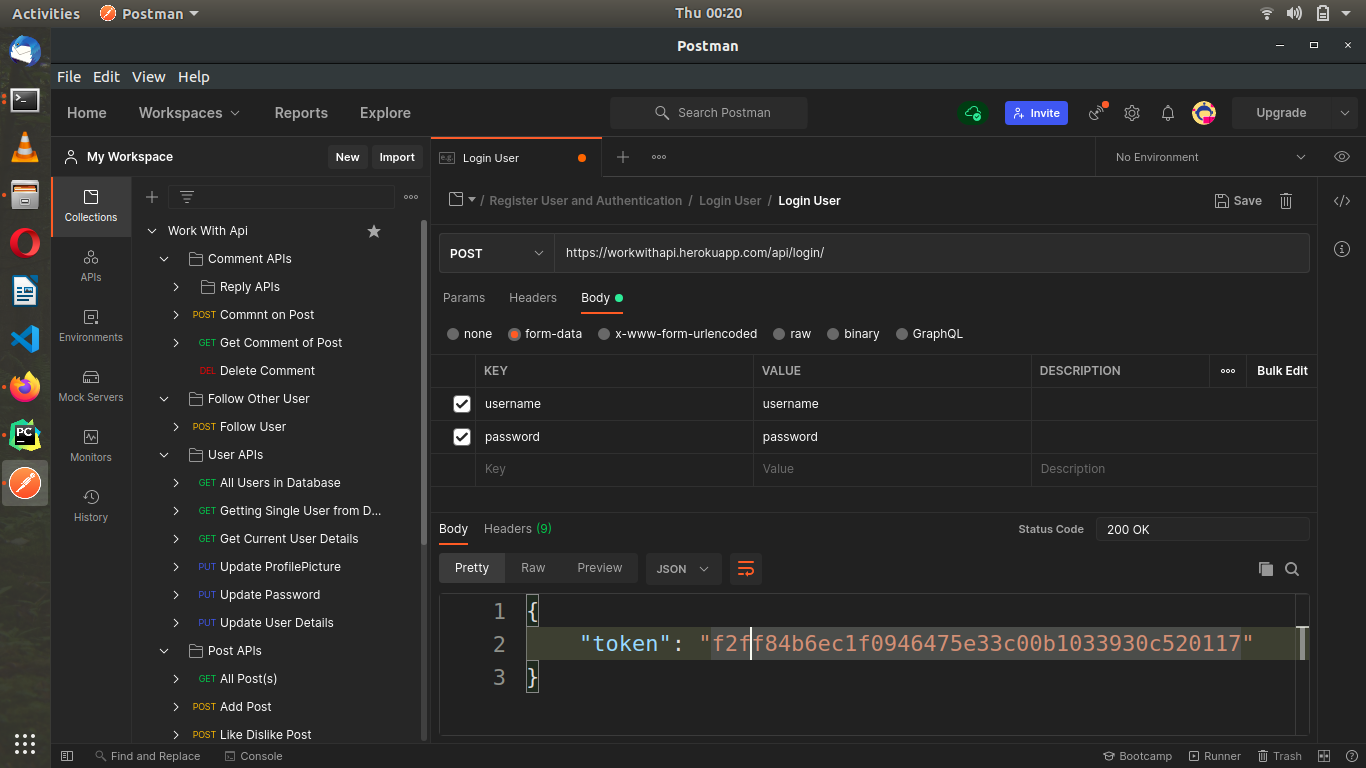The height and width of the screenshot is (768, 1366).
Task: Uncheck the password form-data row
Action: tap(462, 437)
